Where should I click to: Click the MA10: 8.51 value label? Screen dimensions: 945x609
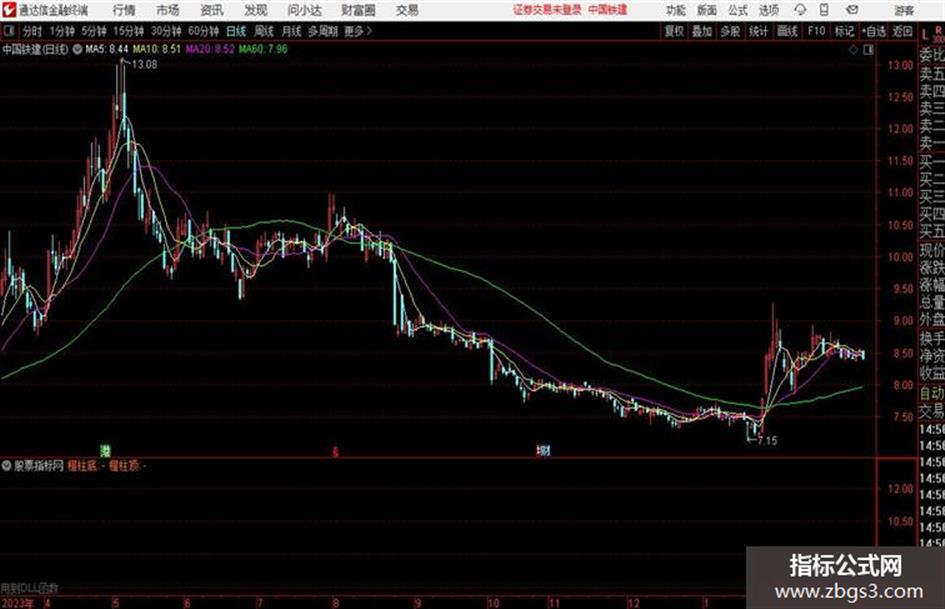(157, 49)
